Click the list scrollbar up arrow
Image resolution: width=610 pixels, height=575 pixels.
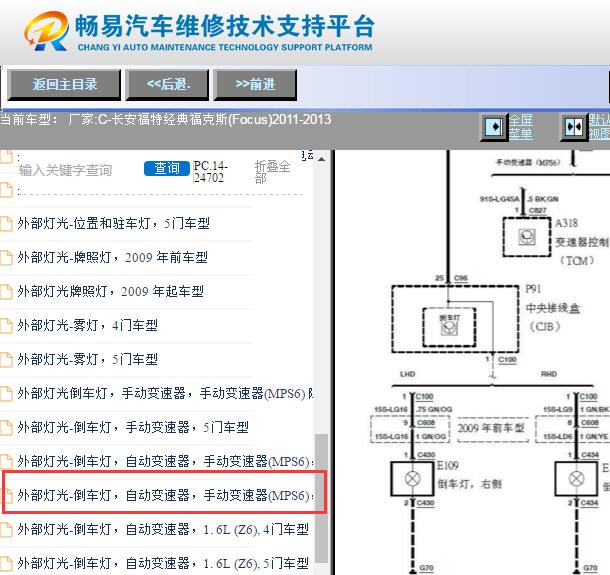pos(321,159)
